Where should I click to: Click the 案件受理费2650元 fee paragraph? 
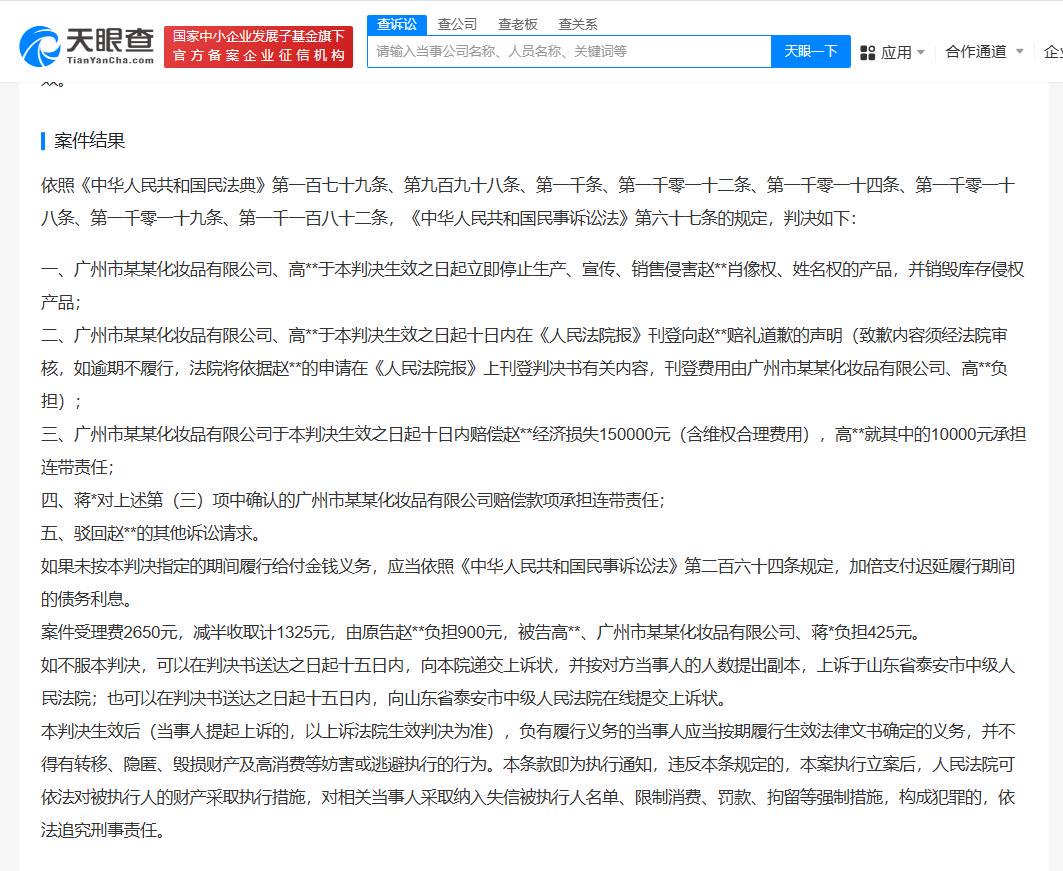point(480,632)
